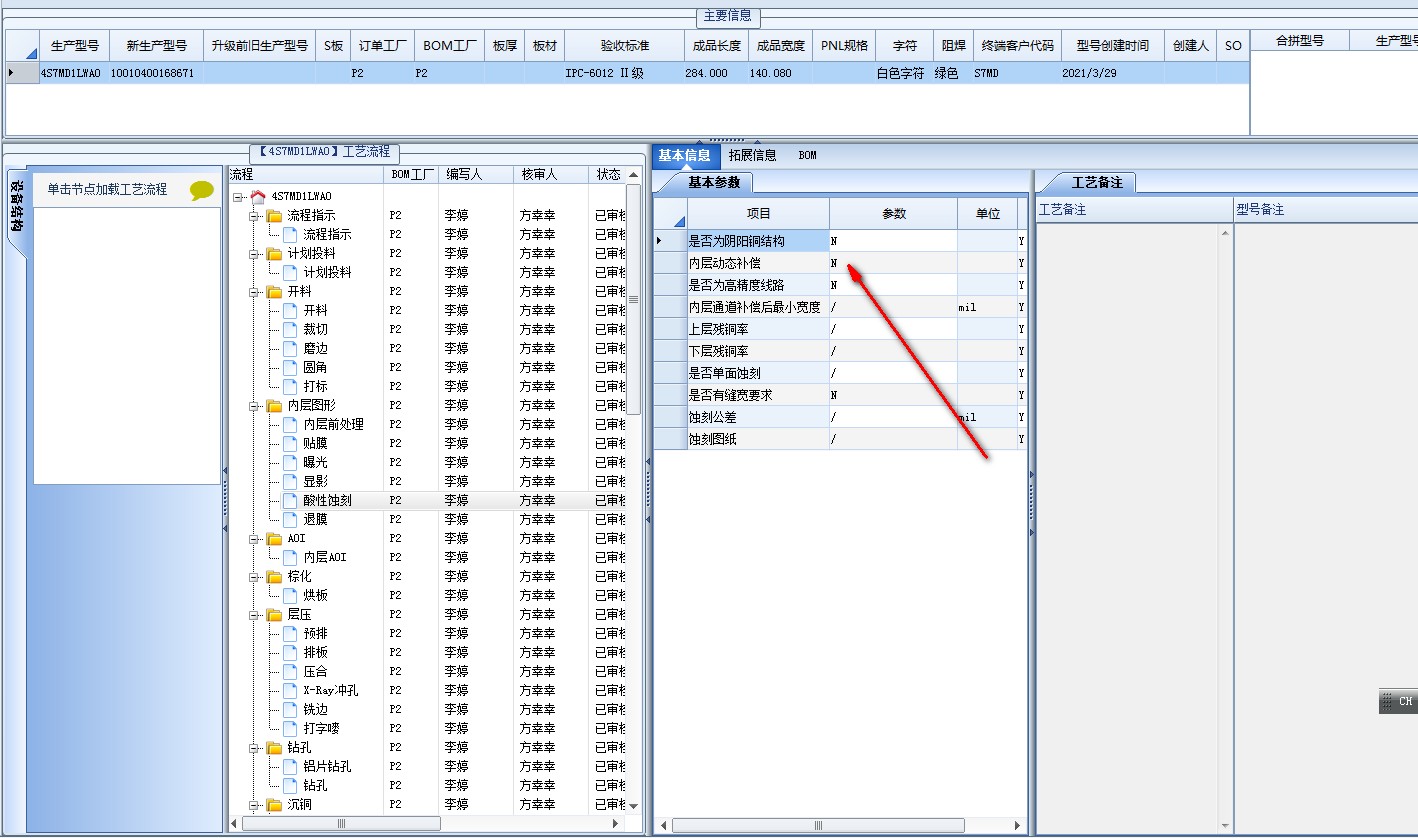Collapse the 内层图形 folder node
Screen dimensions: 1418x838
pyautogui.click(x=254, y=406)
